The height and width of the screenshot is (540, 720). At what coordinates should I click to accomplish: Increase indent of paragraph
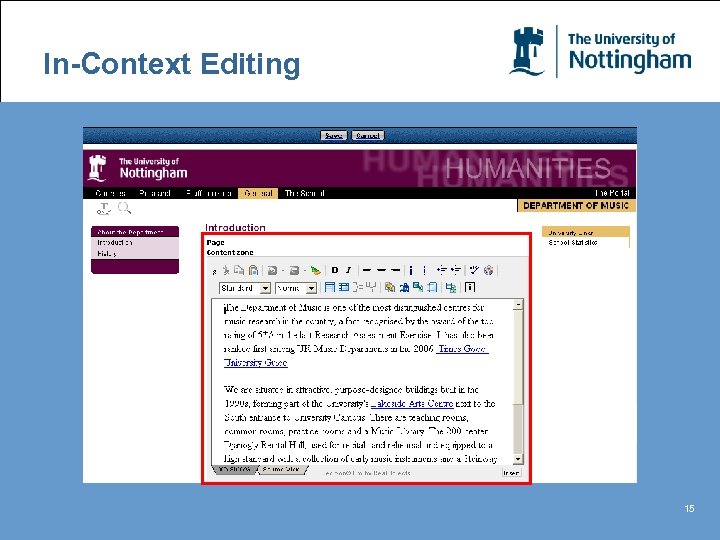456,270
